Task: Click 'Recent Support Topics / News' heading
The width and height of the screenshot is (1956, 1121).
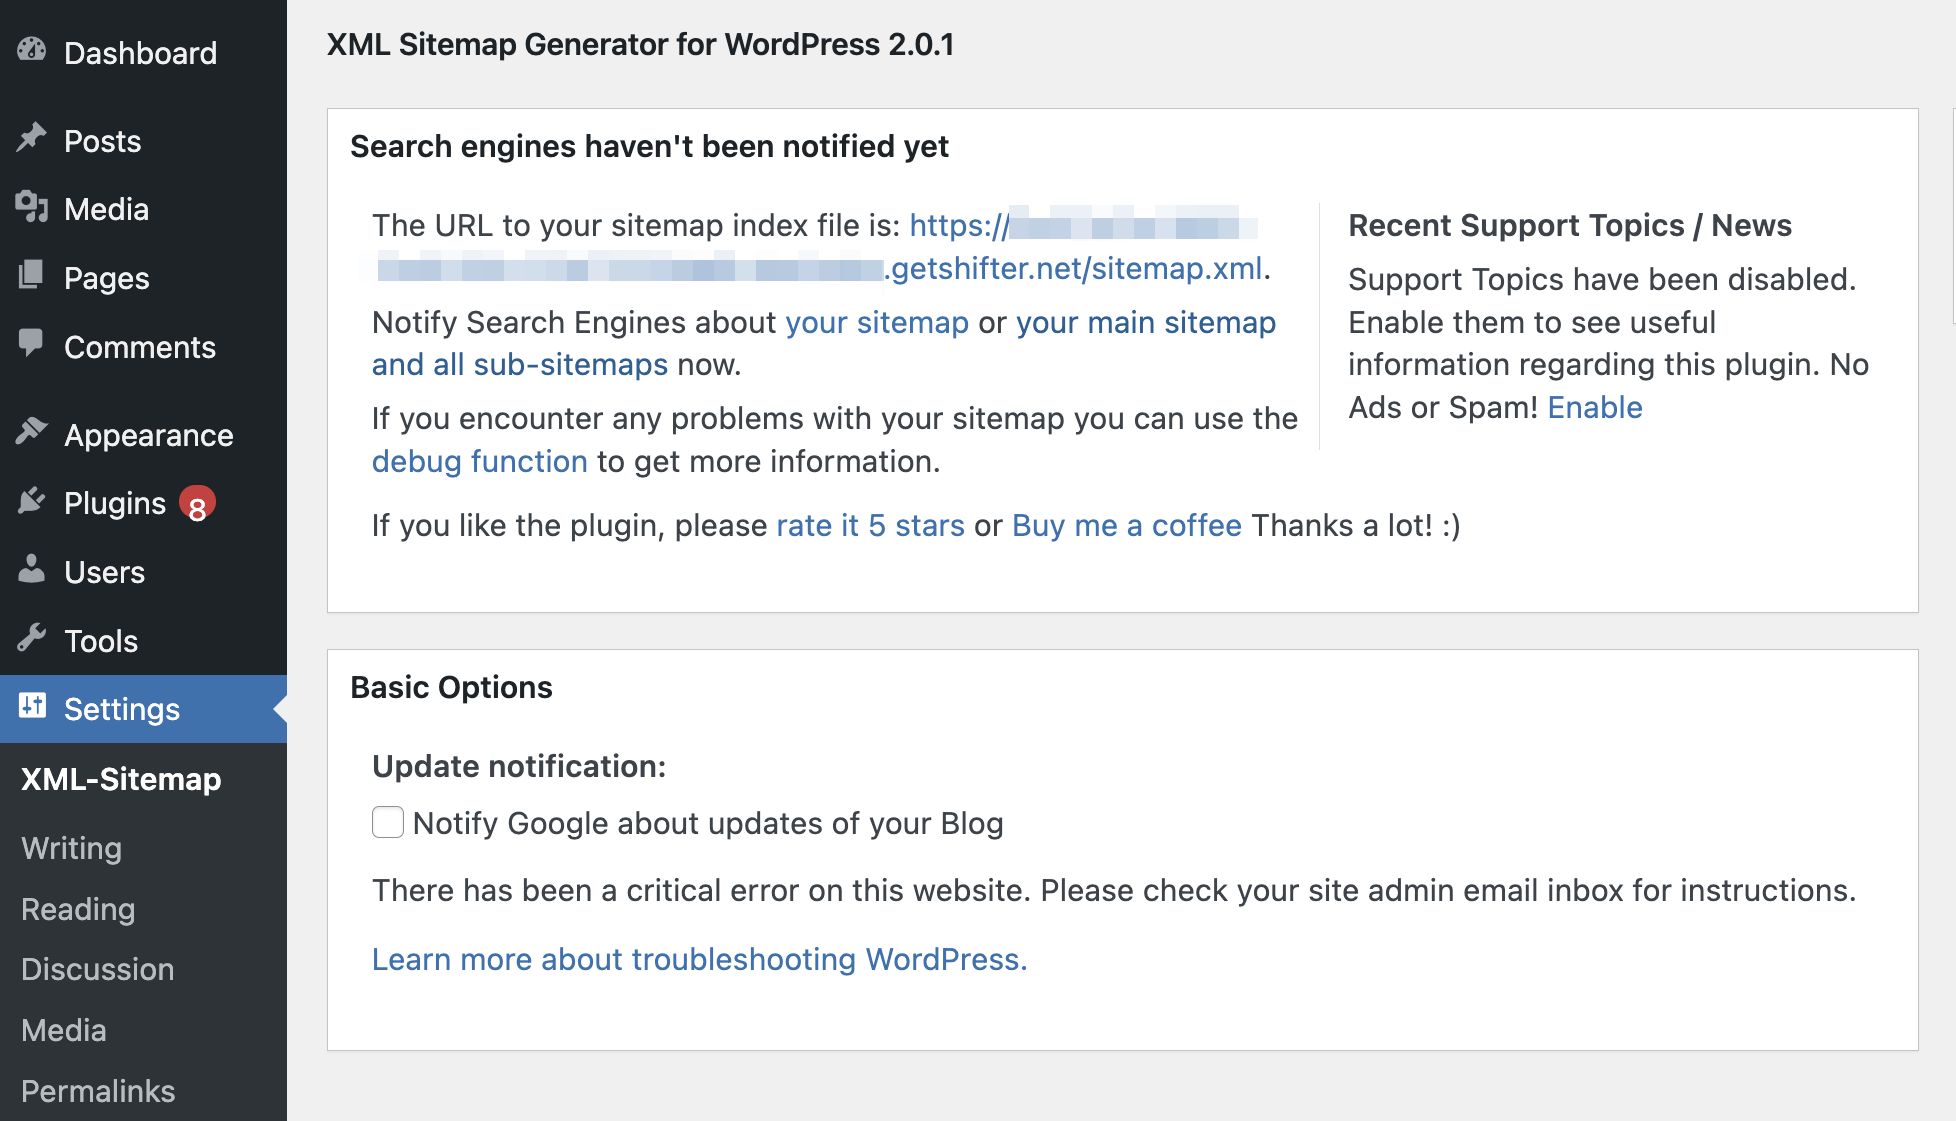Action: (x=1570, y=226)
